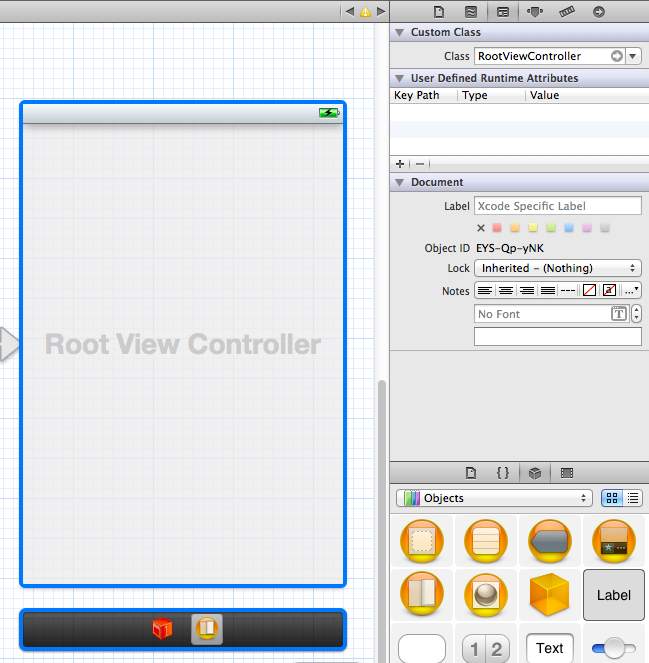Collapse the Custom Class section
The image size is (649, 663).
(400, 33)
